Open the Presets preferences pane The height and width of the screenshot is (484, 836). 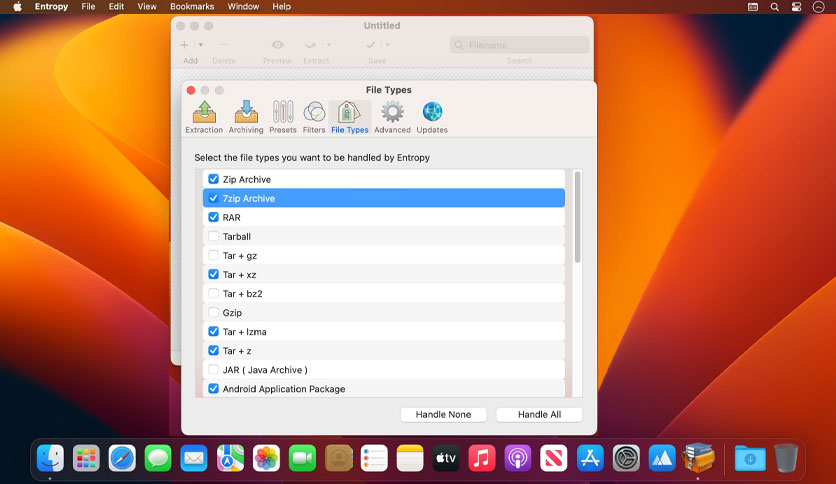coord(283,117)
